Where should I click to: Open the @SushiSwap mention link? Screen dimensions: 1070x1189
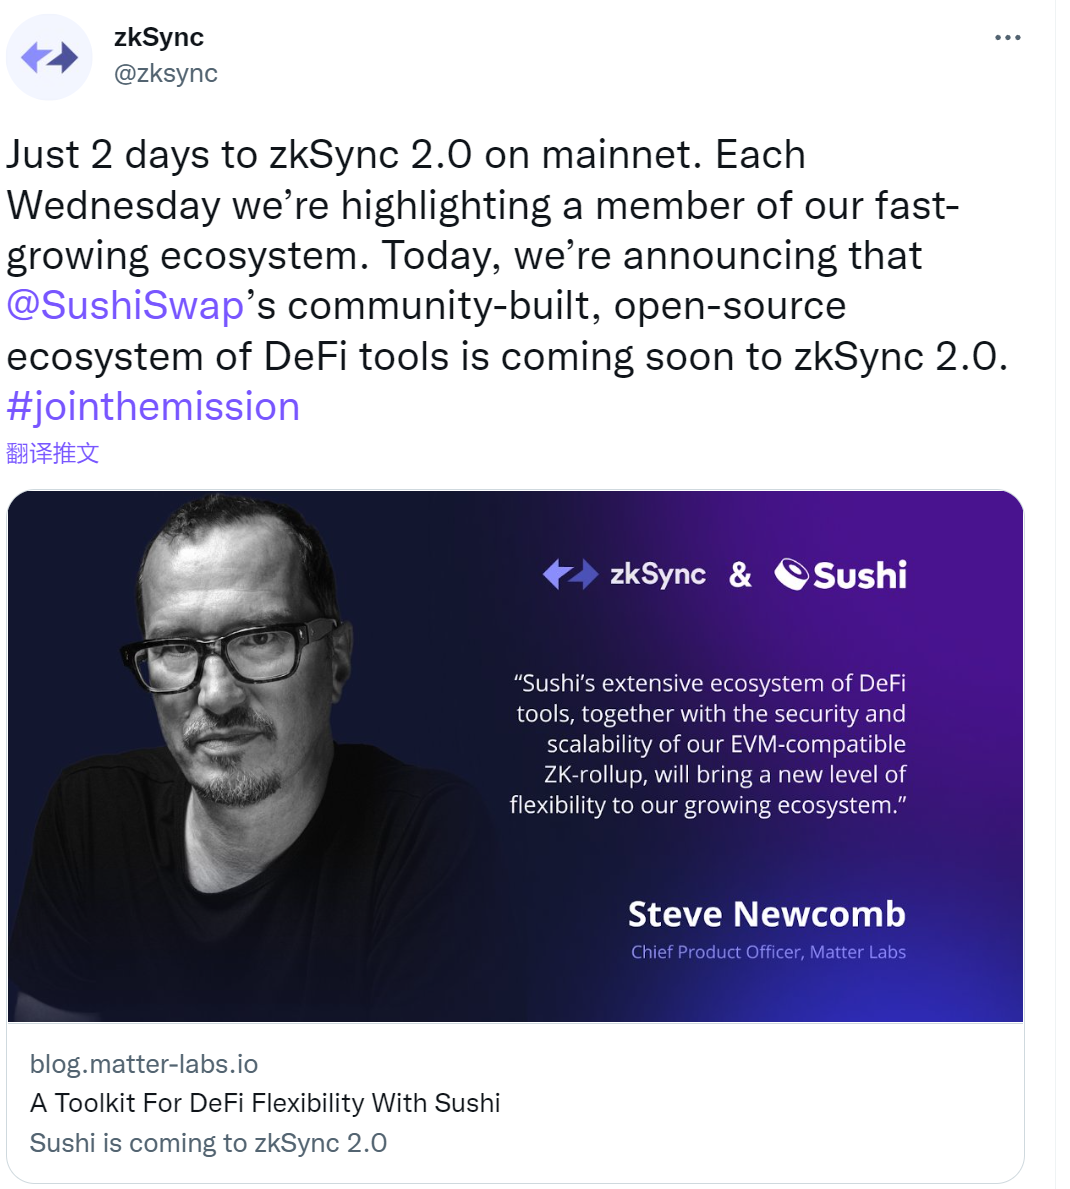coord(125,306)
